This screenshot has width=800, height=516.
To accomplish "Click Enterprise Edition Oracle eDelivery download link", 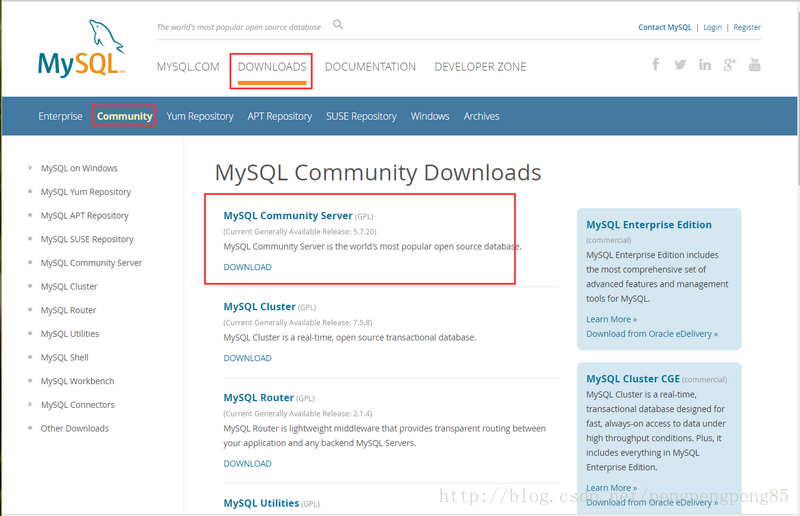I will 652,334.
